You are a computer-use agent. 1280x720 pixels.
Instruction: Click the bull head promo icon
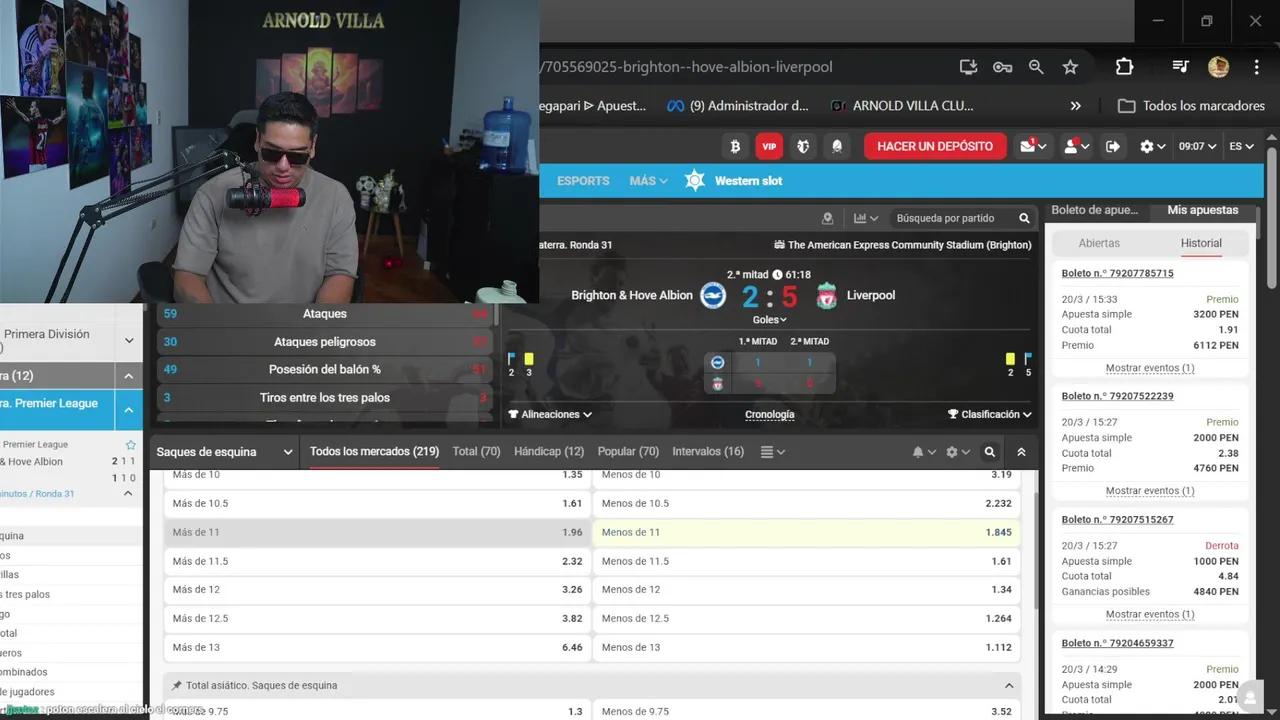click(x=803, y=146)
